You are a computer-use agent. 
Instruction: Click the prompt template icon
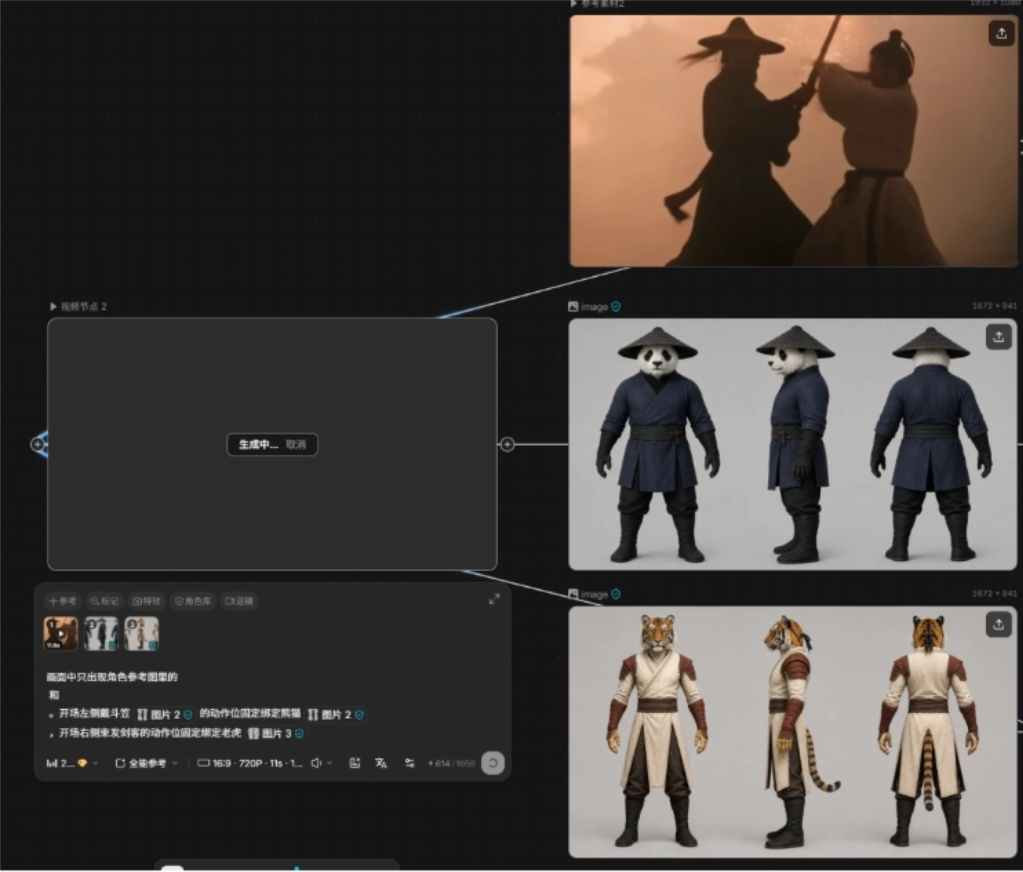pos(354,763)
